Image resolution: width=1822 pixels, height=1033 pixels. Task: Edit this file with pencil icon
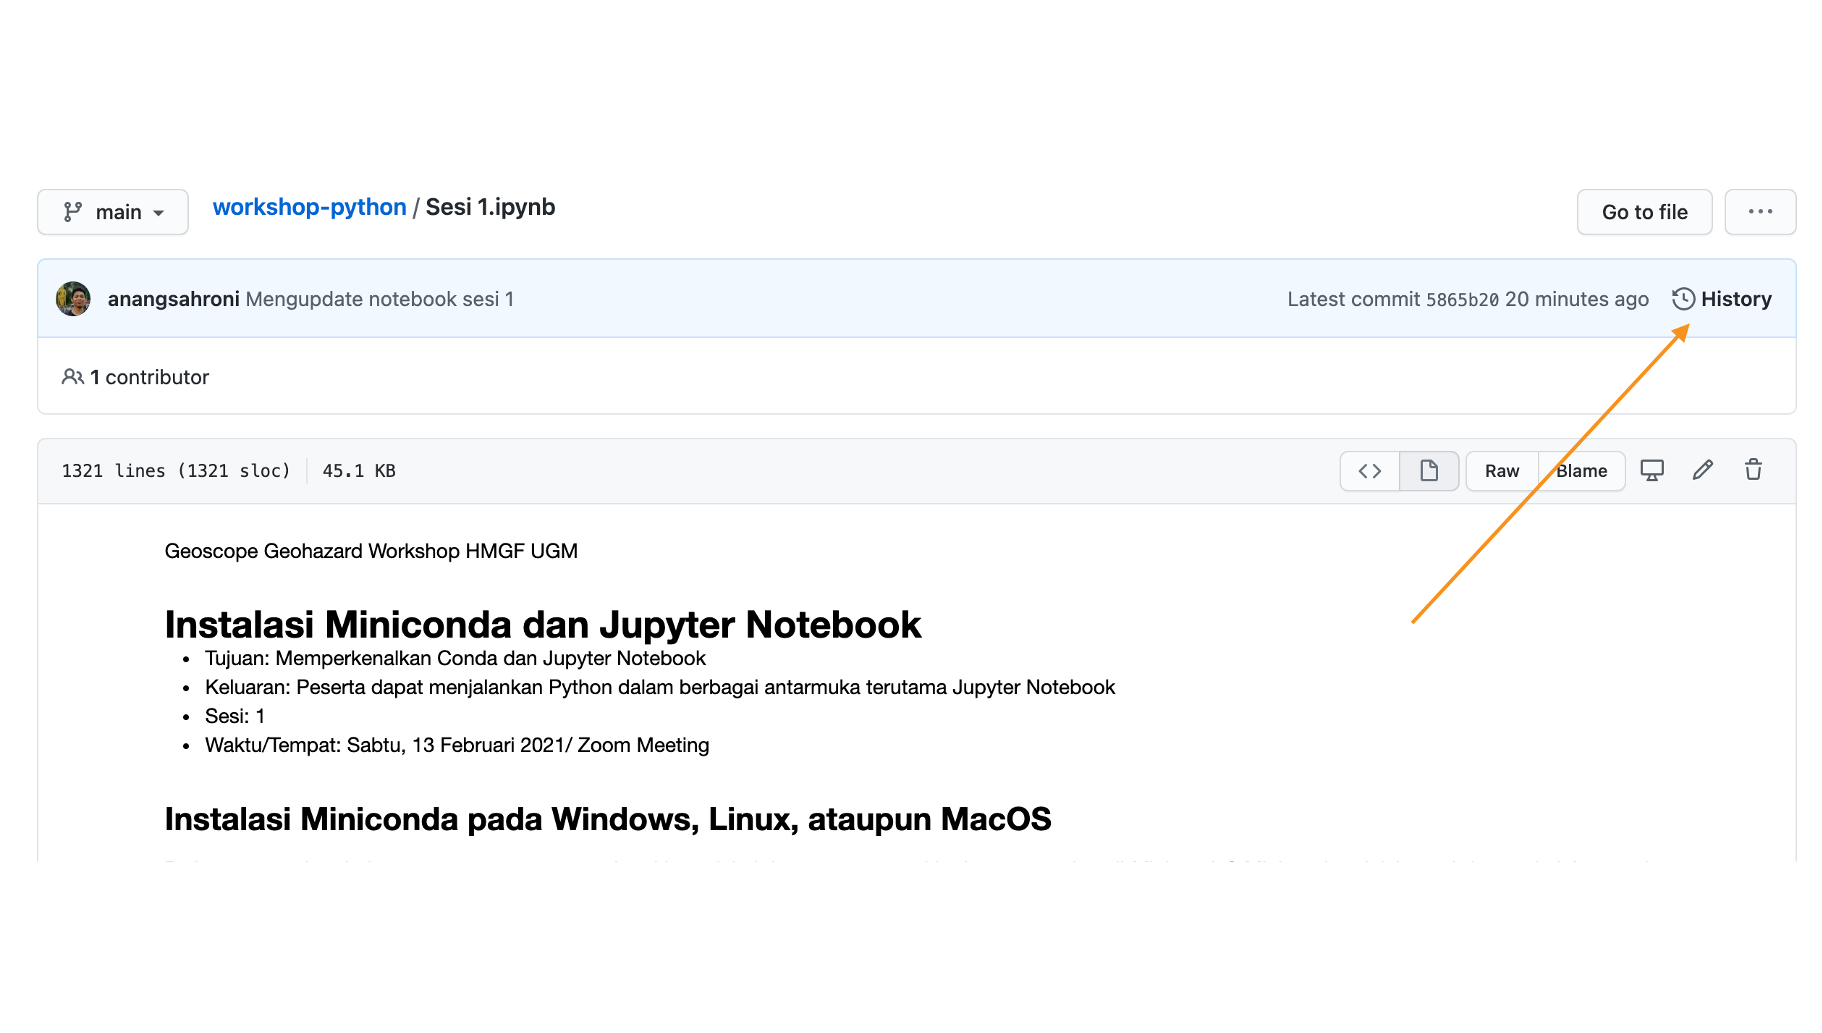(x=1703, y=470)
